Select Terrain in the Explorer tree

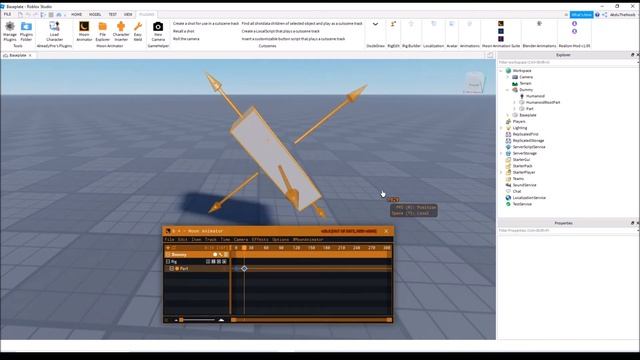(x=525, y=83)
